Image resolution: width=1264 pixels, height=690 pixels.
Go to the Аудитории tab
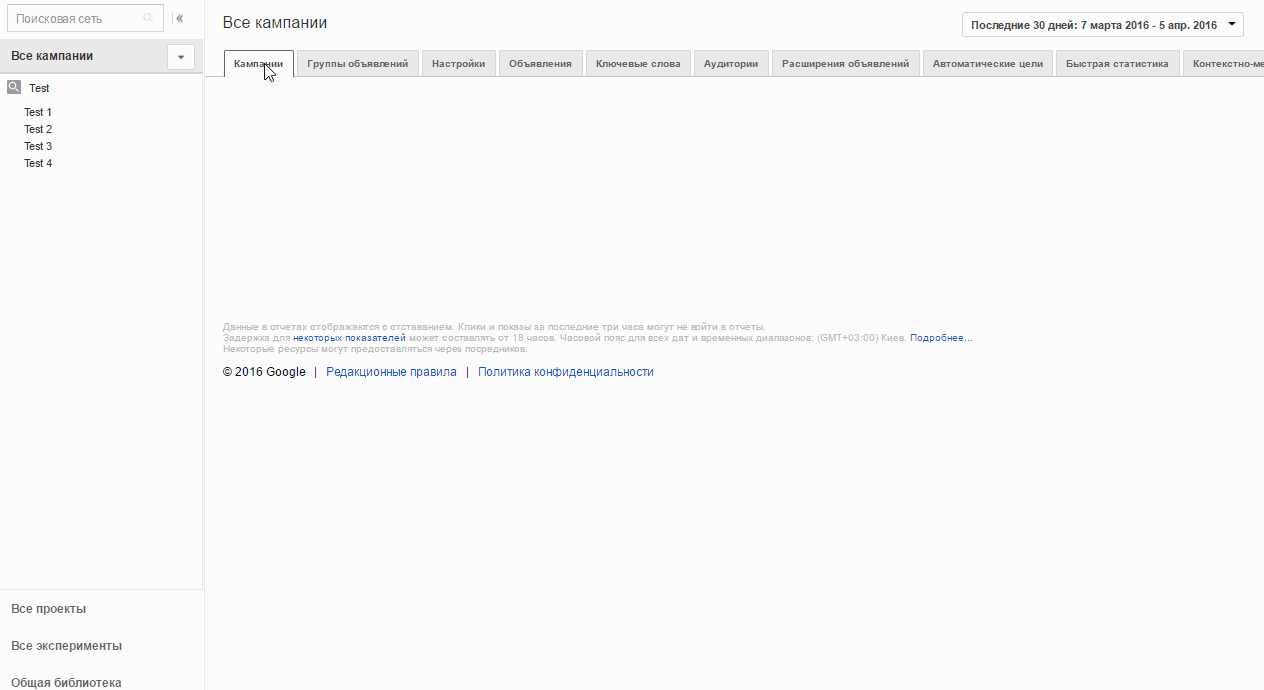[x=731, y=64]
